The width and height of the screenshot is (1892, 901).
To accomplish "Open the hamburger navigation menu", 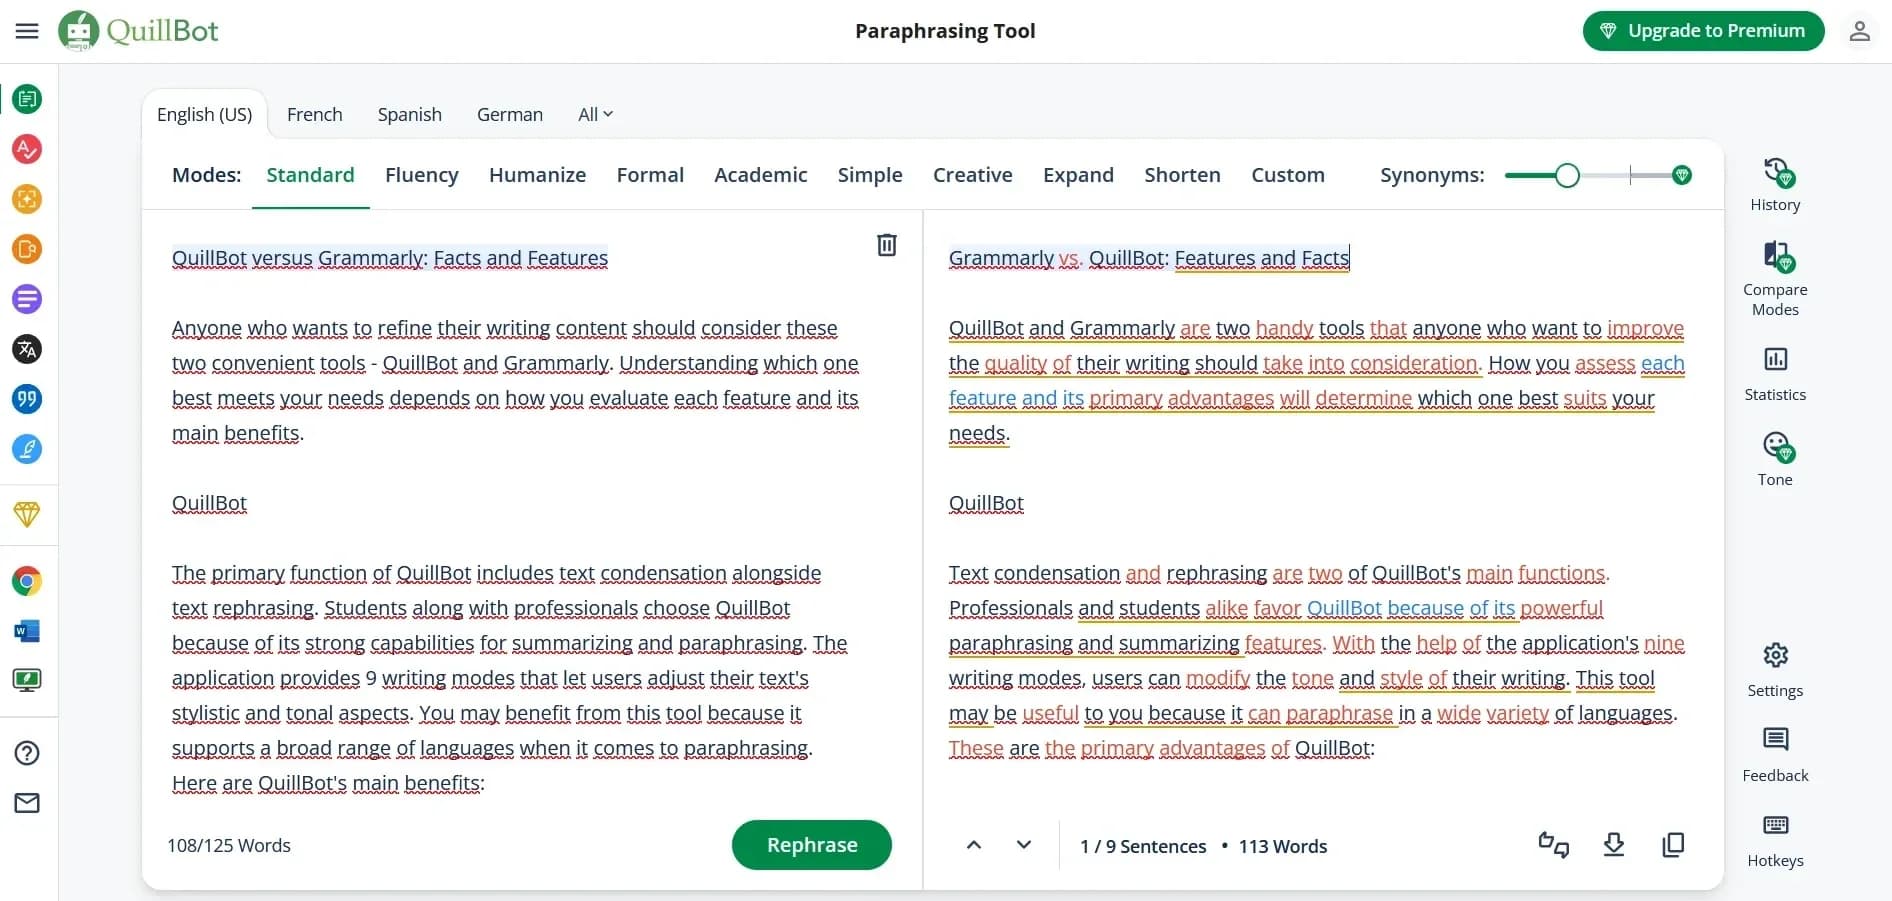I will point(27,30).
